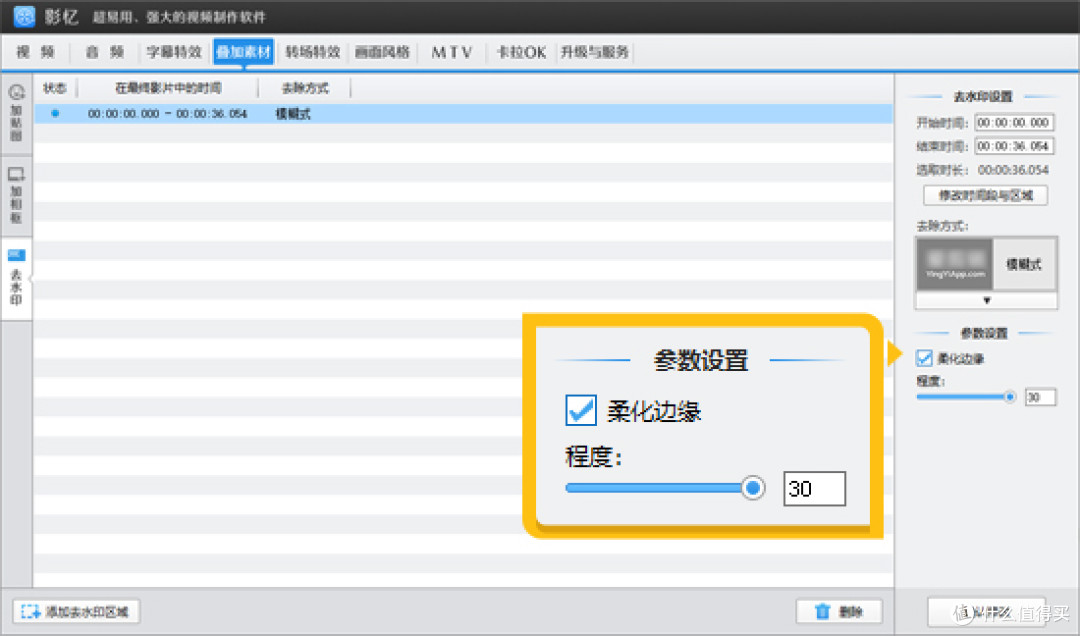The width and height of the screenshot is (1080, 636).
Task: Click the 模糊式 removal method preview thumbnail
Action: 955,264
